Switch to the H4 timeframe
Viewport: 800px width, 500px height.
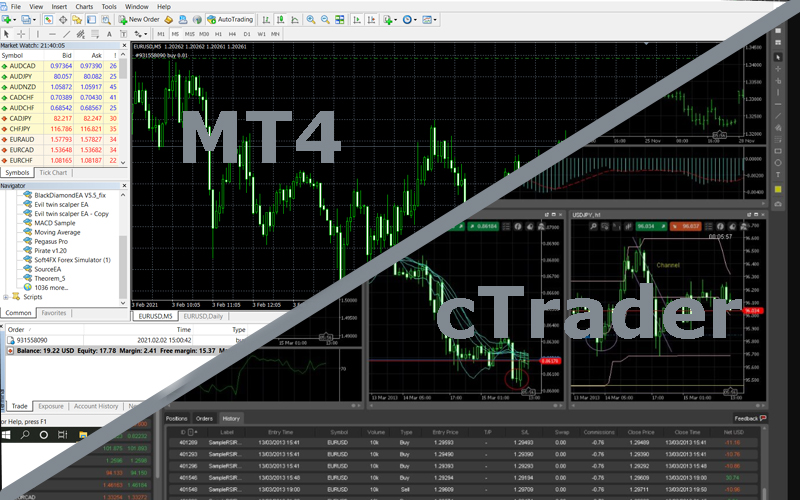click(x=232, y=33)
